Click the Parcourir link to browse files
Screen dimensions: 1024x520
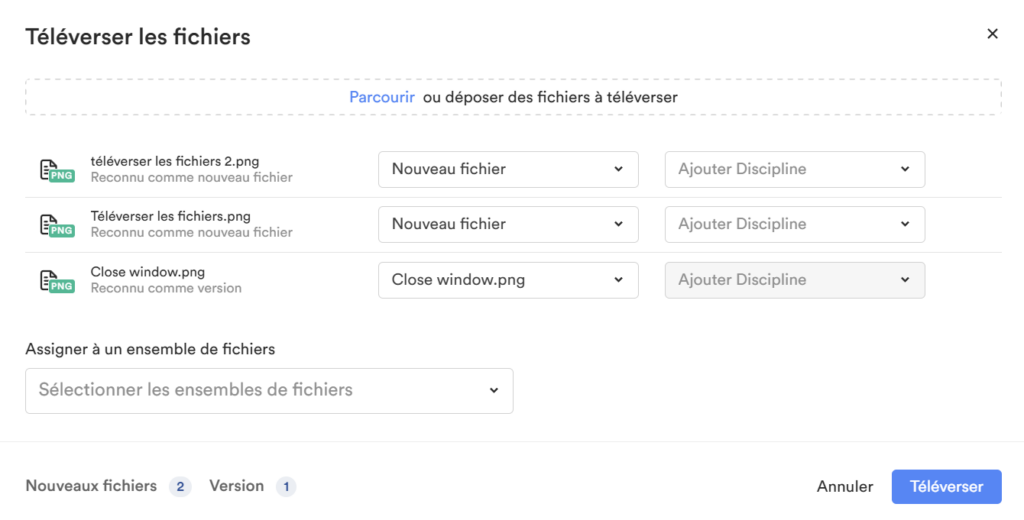382,97
